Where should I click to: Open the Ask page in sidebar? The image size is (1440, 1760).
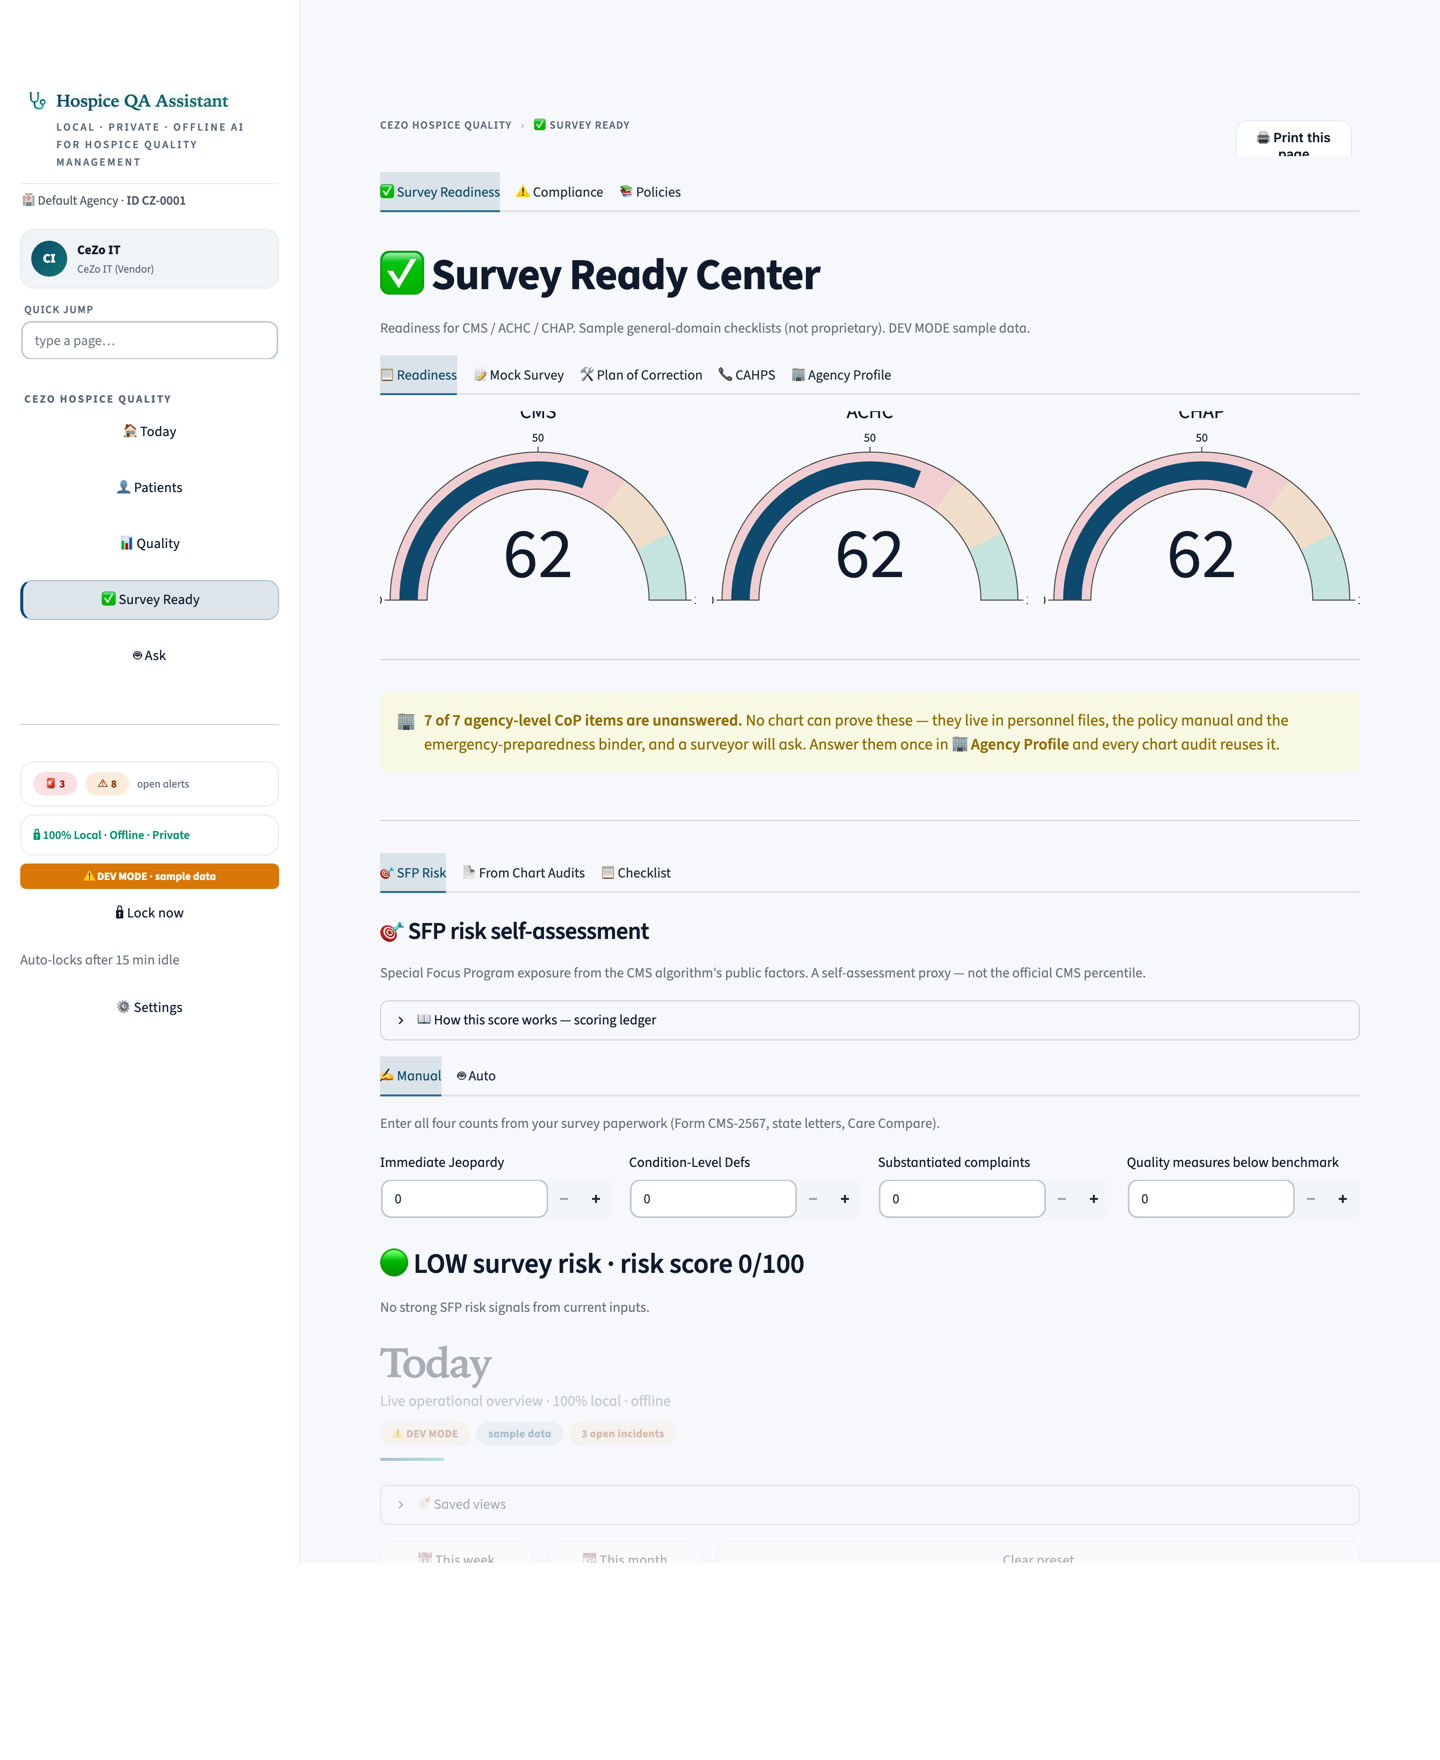[150, 655]
